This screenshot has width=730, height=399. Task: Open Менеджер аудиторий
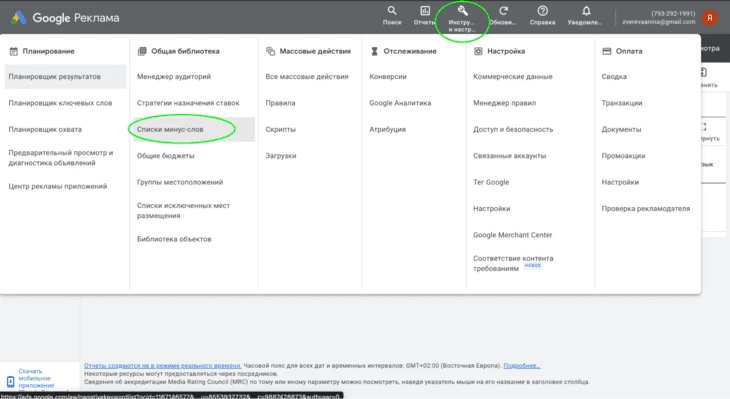coord(174,77)
